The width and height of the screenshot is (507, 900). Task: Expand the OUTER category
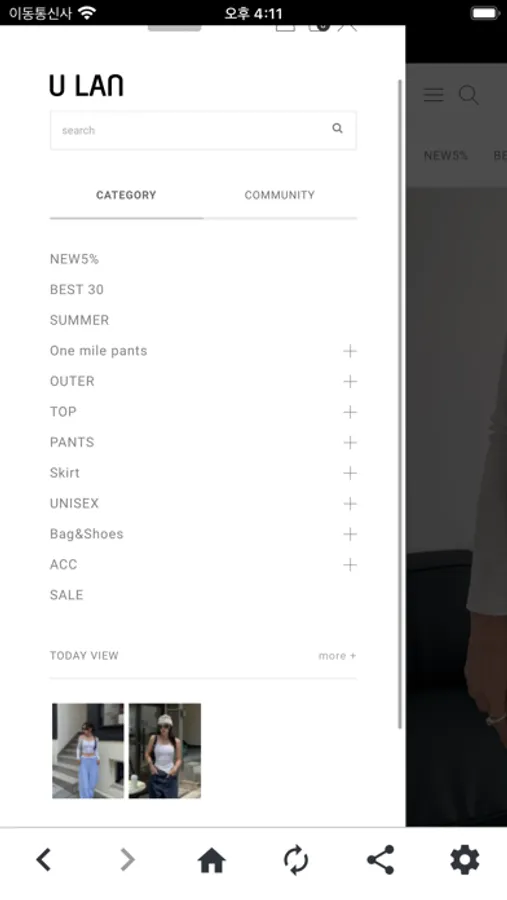350,381
